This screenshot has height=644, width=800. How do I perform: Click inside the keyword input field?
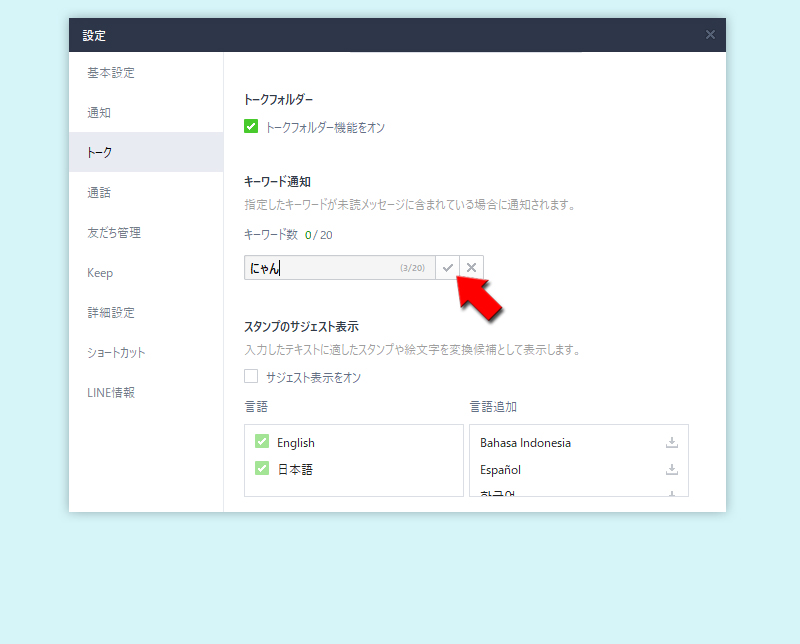[x=330, y=267]
